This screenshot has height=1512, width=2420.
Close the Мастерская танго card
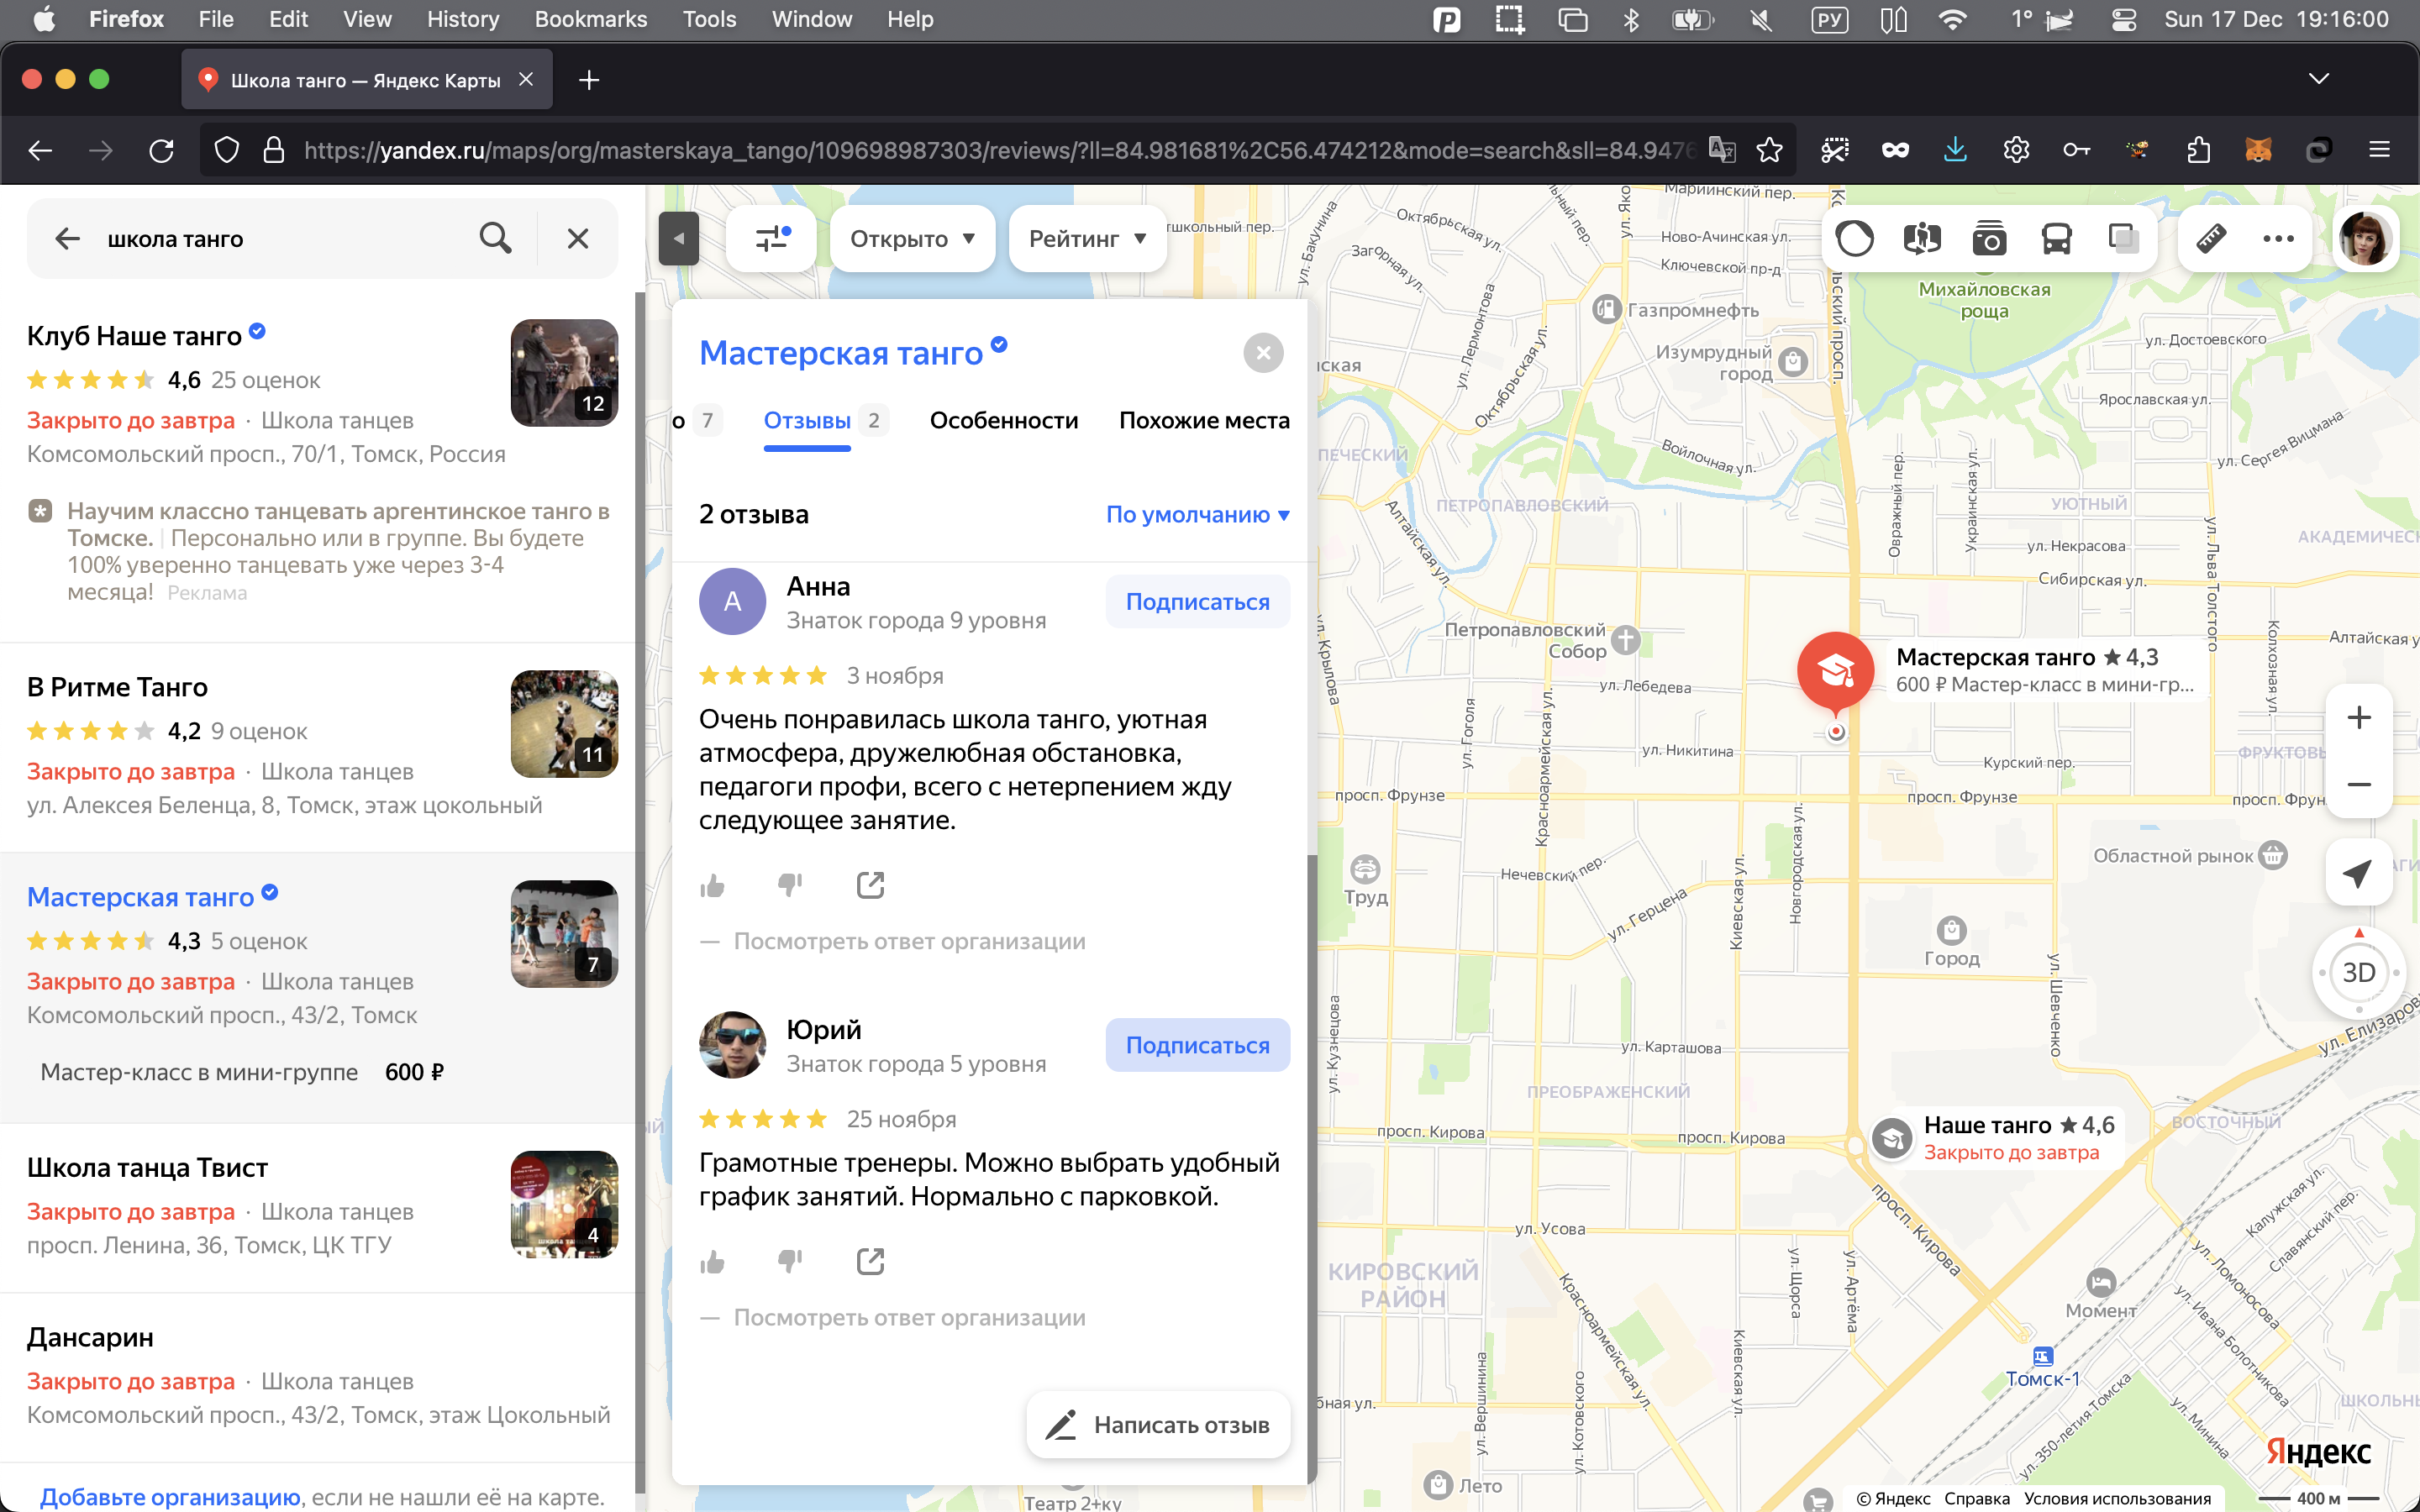[x=1263, y=353]
